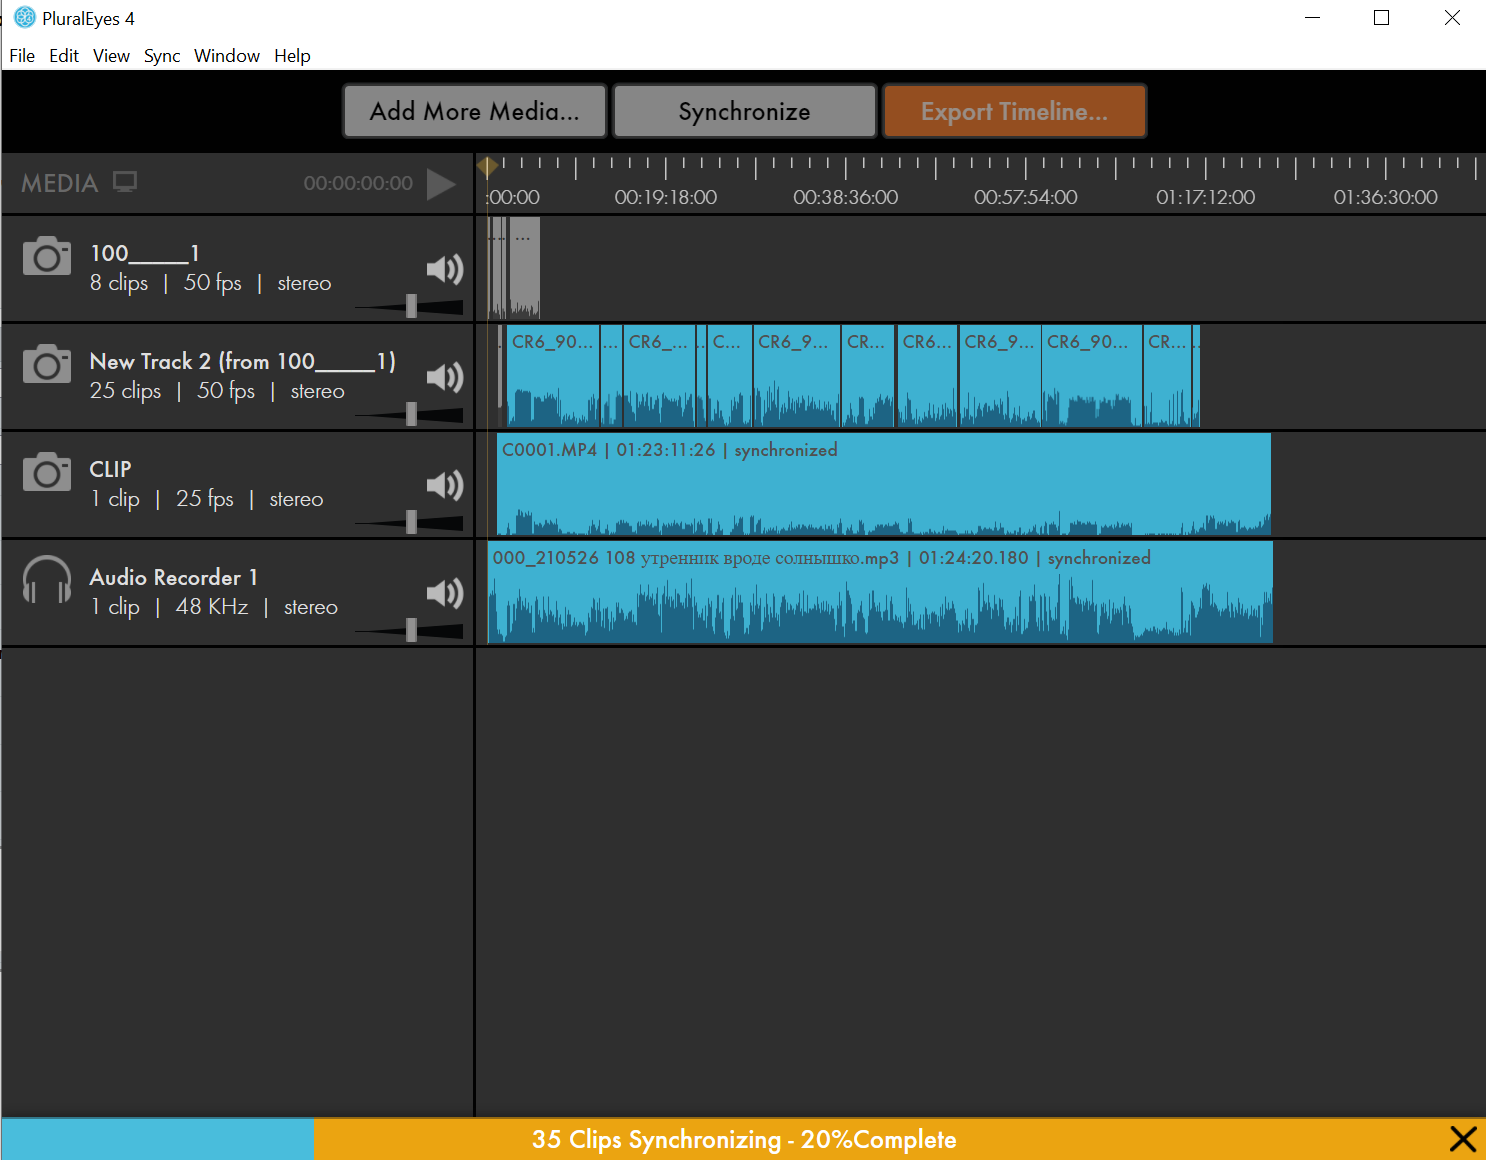The height and width of the screenshot is (1160, 1486).
Task: Mute the New Track 2 speaker
Action: (444, 377)
